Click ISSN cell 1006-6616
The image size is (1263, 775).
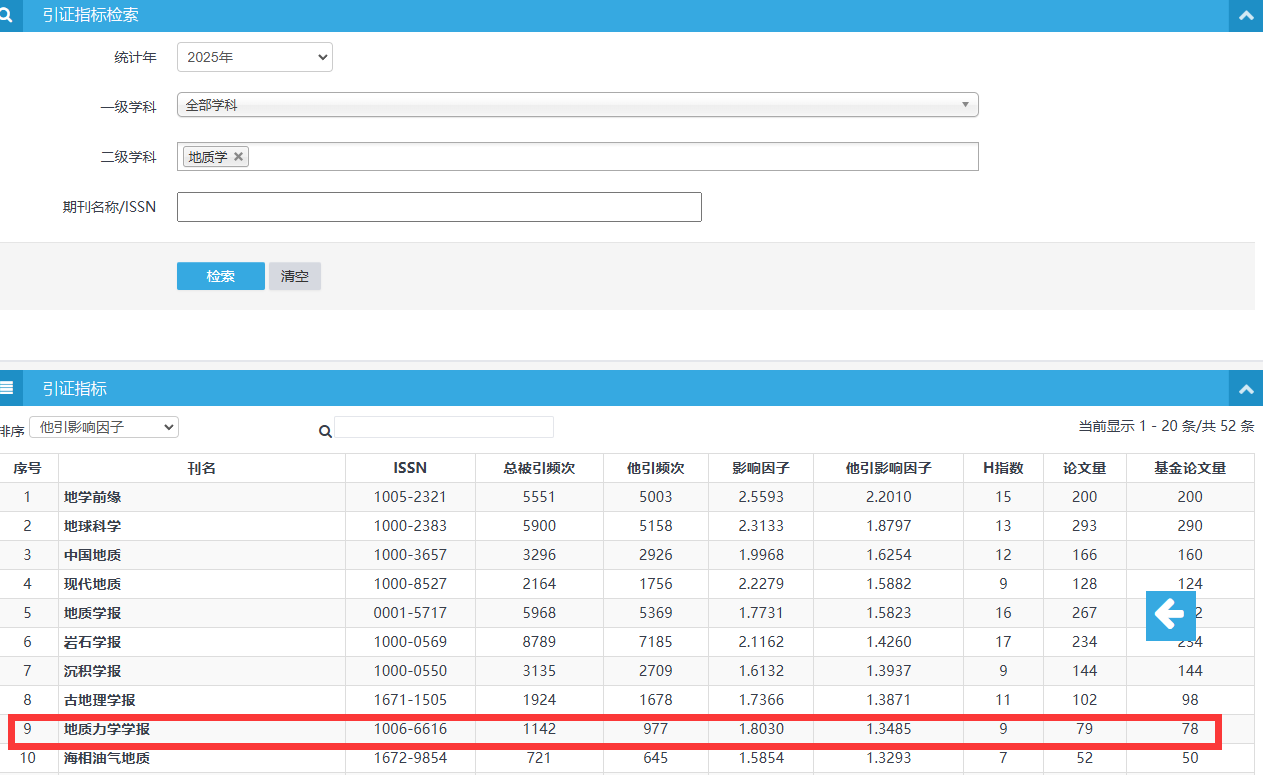pyautogui.click(x=410, y=729)
